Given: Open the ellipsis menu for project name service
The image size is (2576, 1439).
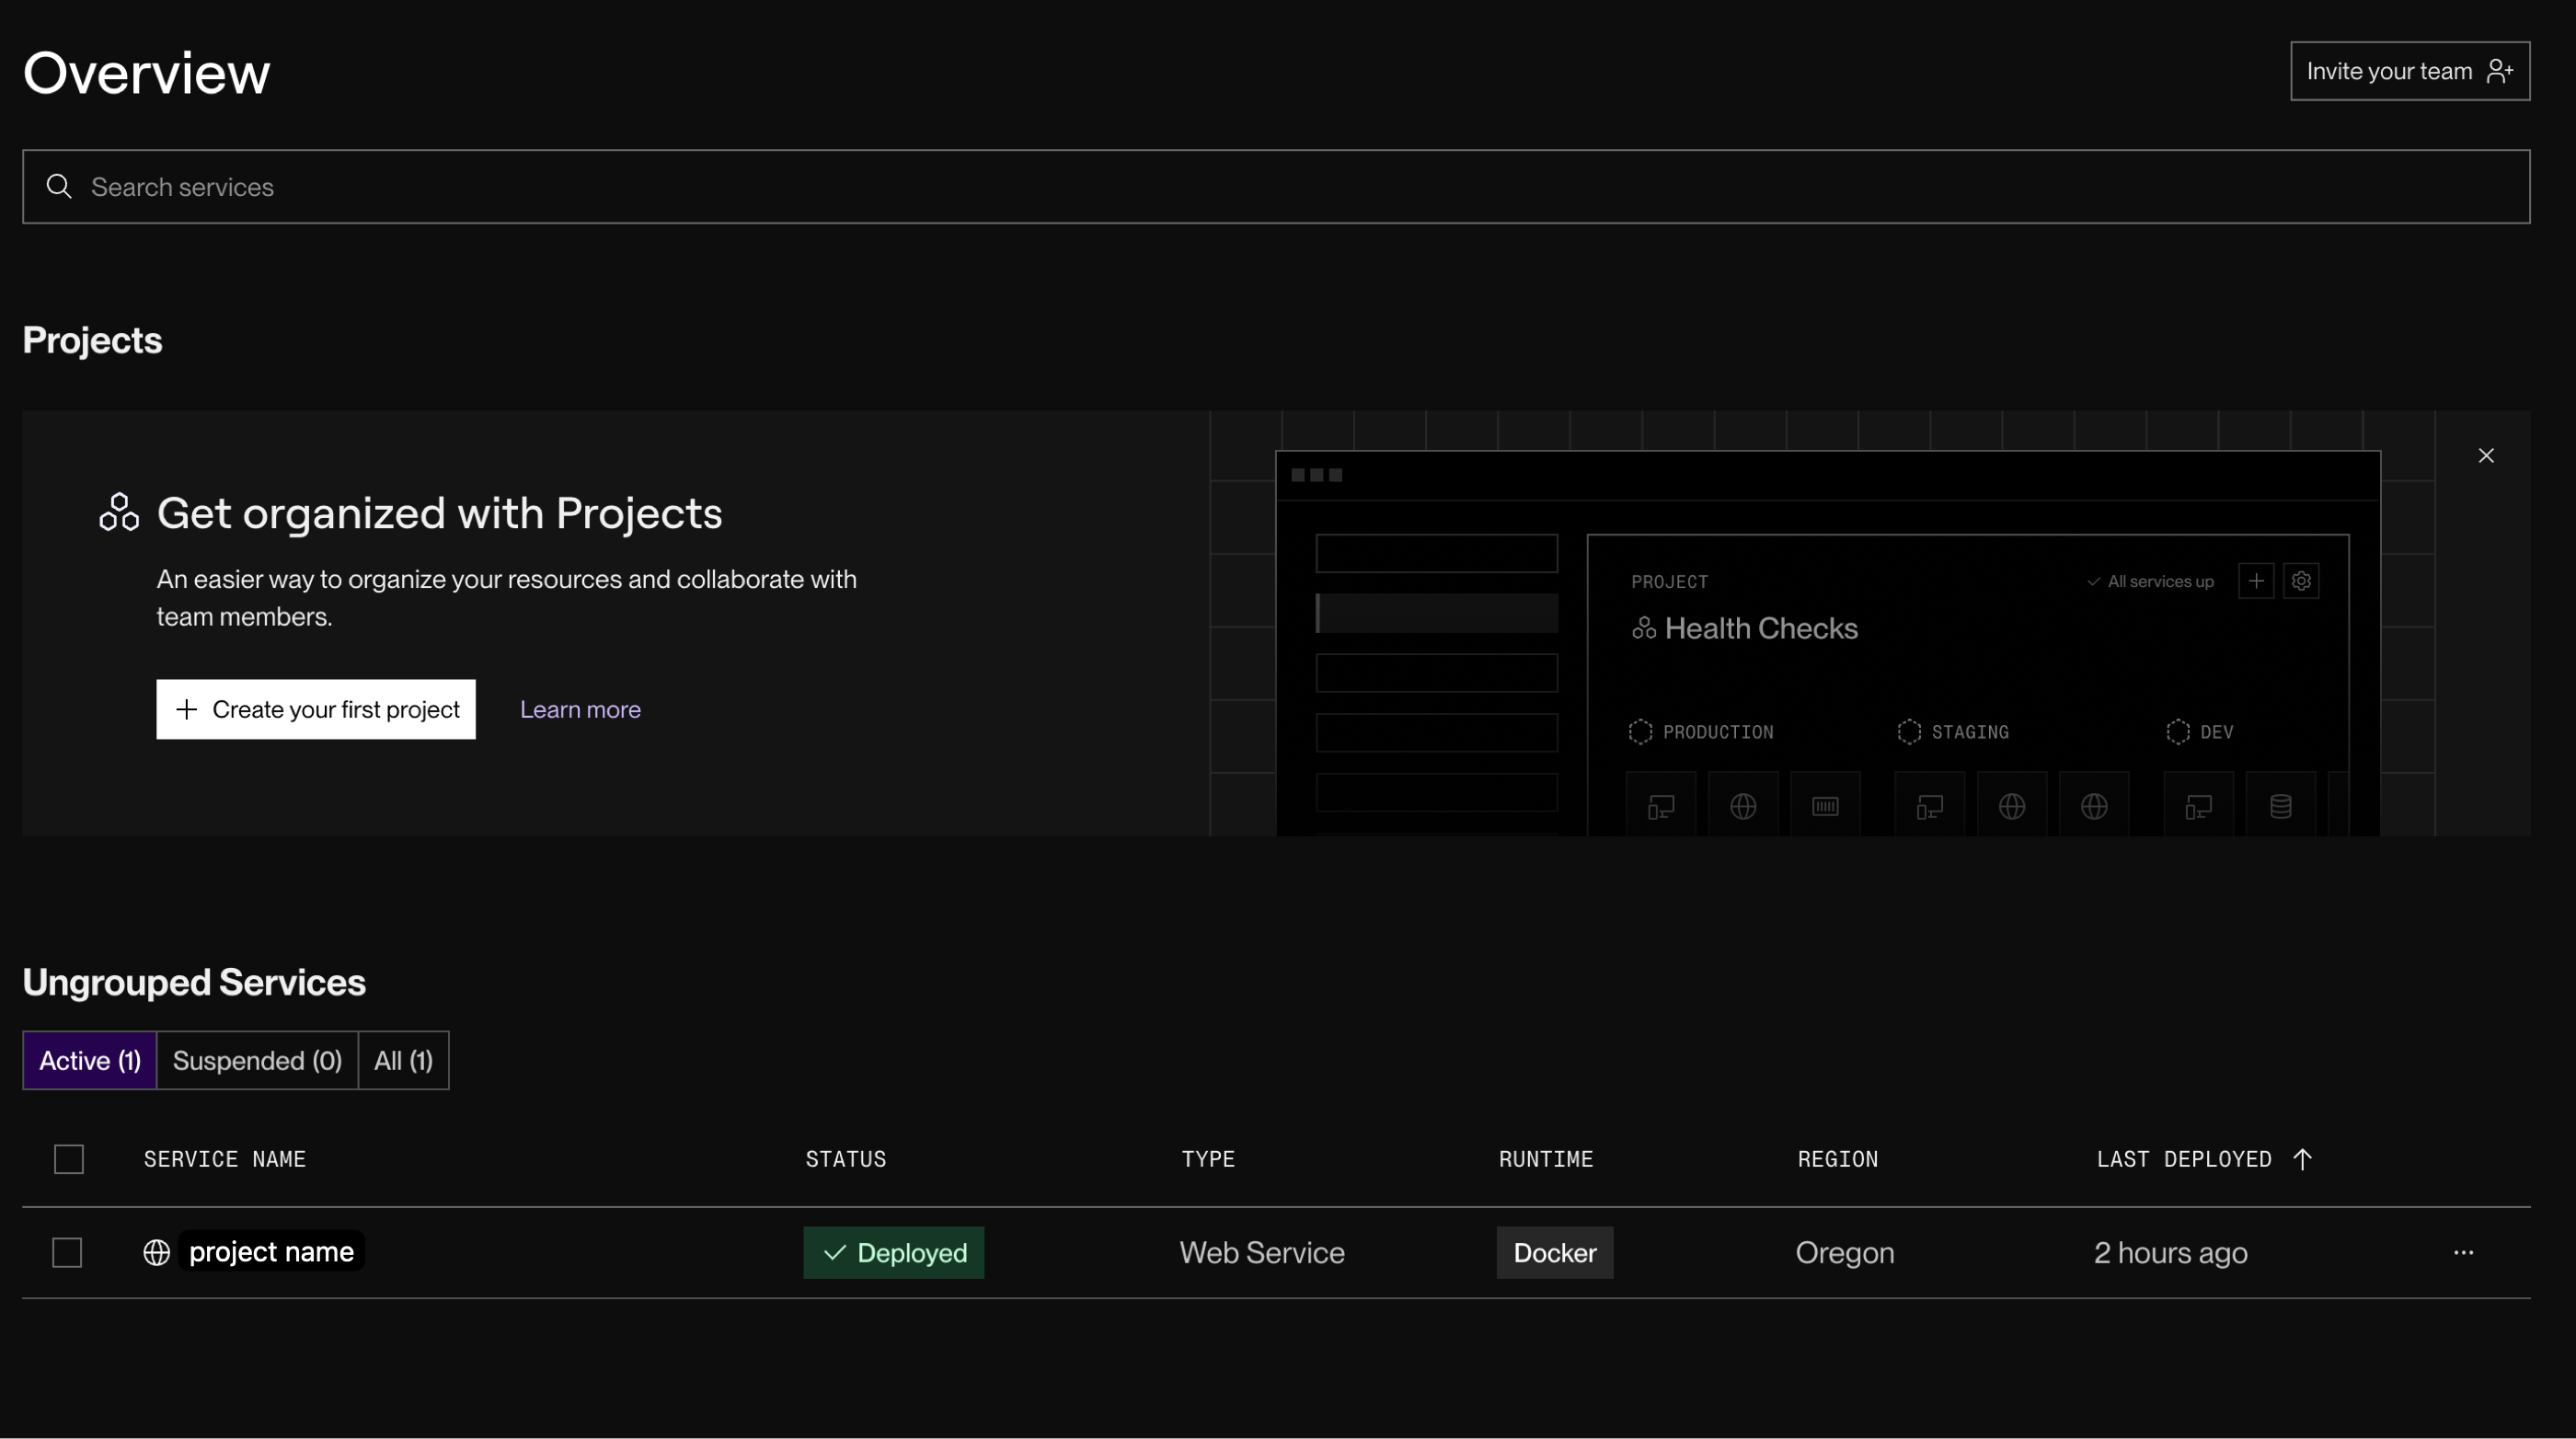Looking at the screenshot, I should (x=2464, y=1252).
